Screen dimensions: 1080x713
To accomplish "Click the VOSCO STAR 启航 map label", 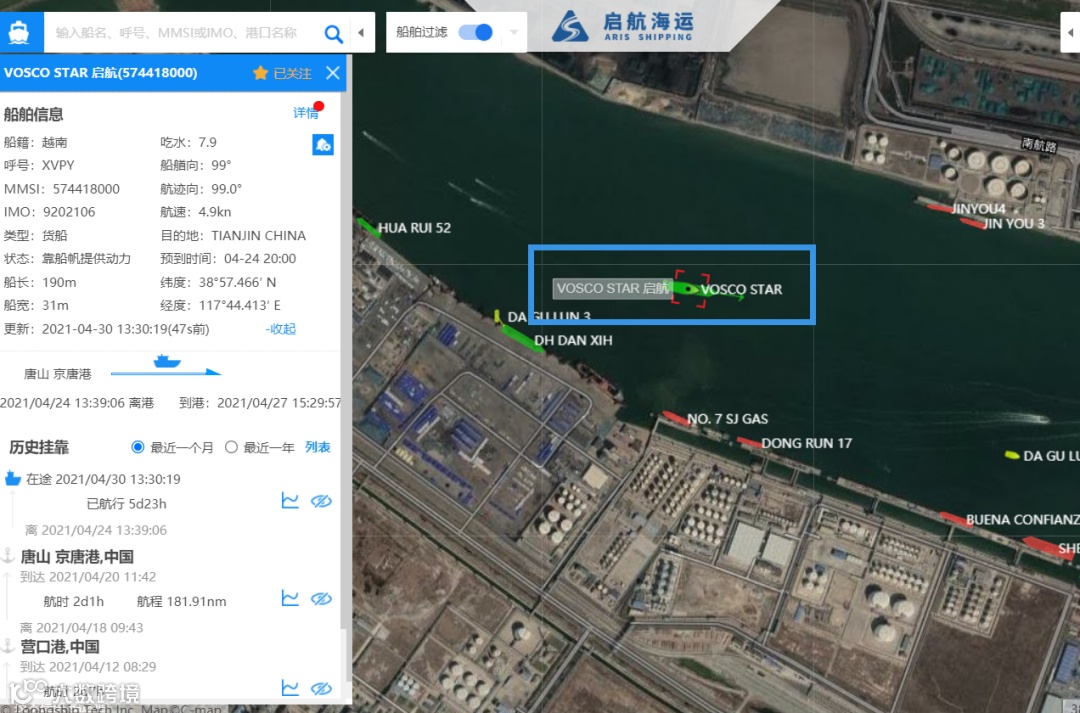I will 612,288.
